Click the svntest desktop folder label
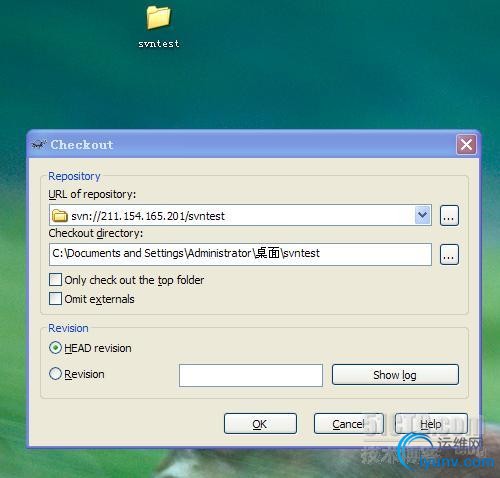Screen dimensions: 500x478 pyautogui.click(x=159, y=43)
